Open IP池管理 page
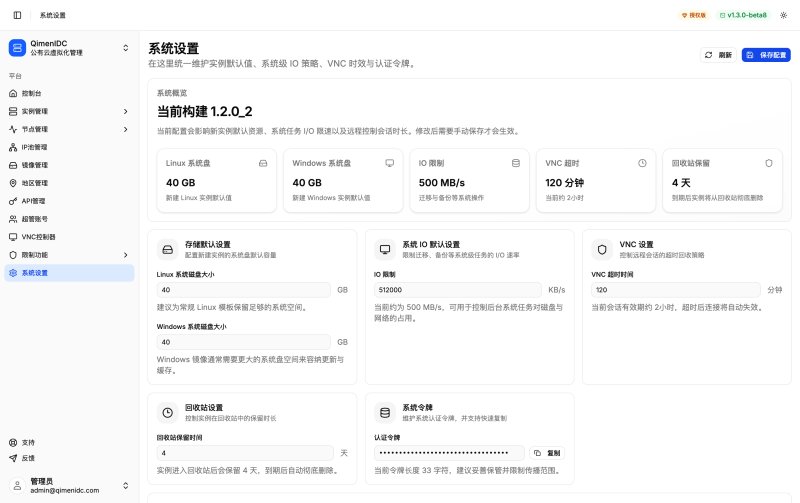The image size is (800, 503). [x=69, y=147]
